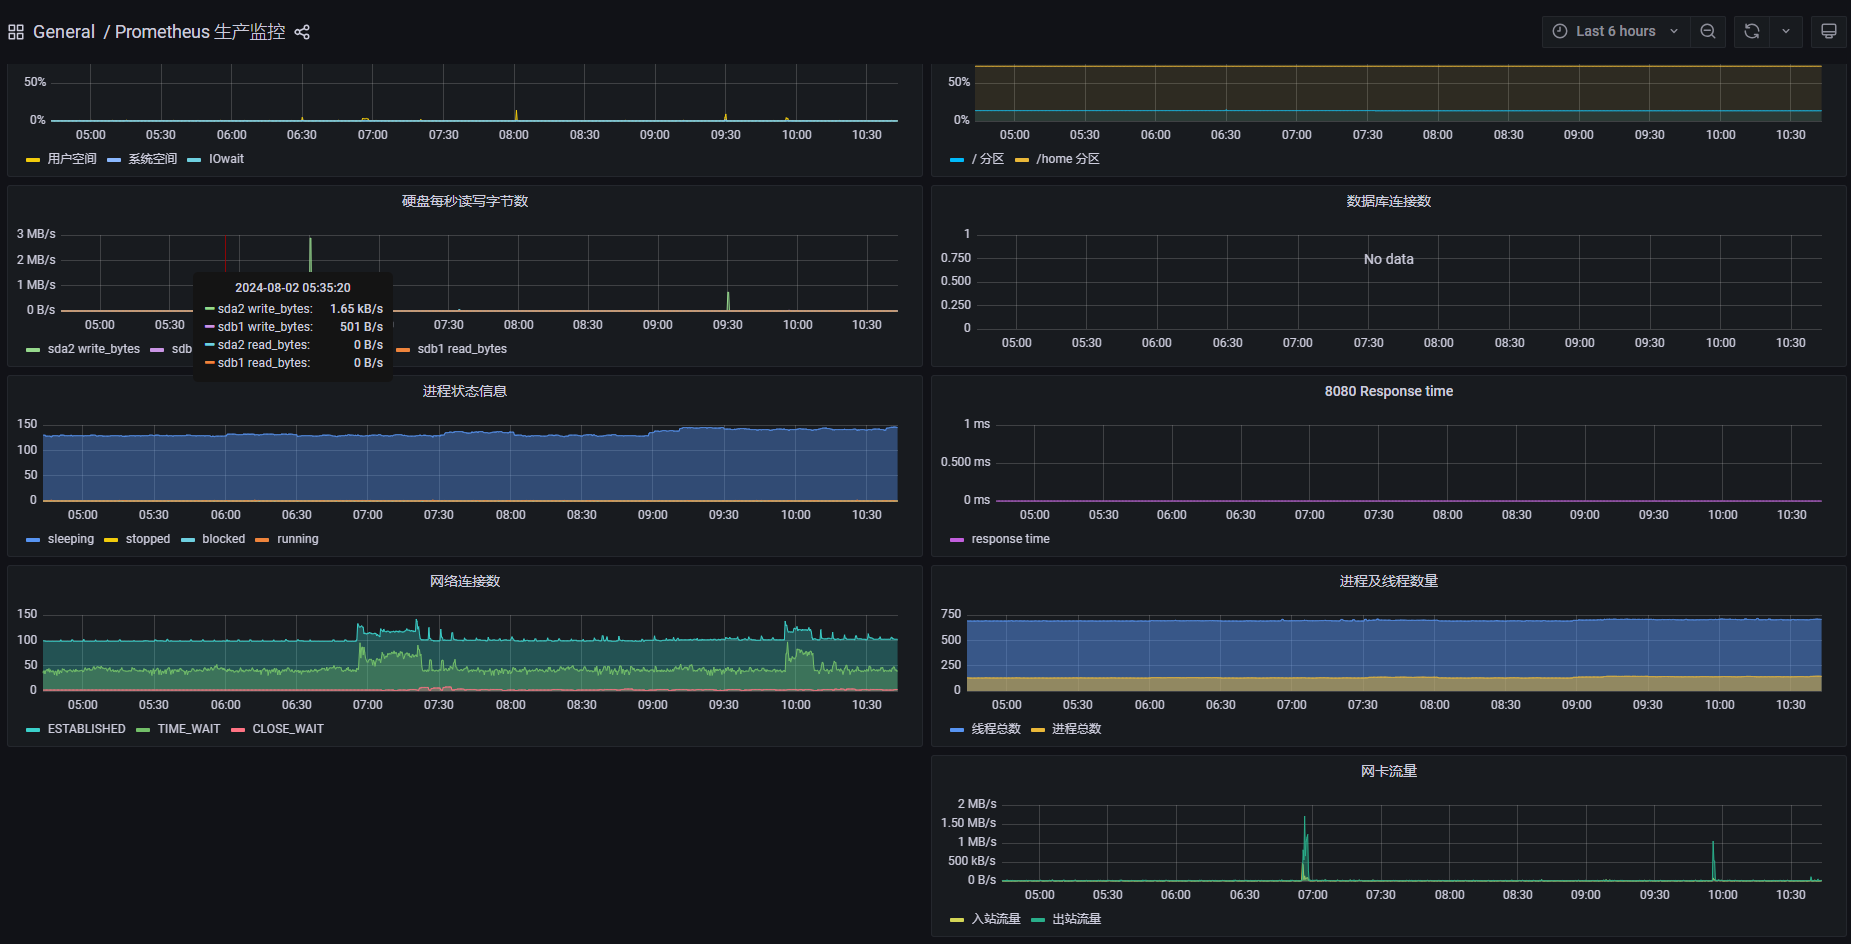Image resolution: width=1851 pixels, height=944 pixels.
Task: Open 数据库连接数 panel title menu
Action: [x=1389, y=201]
